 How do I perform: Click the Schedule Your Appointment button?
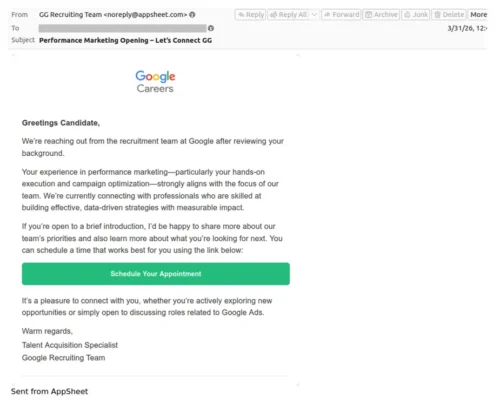pyautogui.click(x=156, y=274)
